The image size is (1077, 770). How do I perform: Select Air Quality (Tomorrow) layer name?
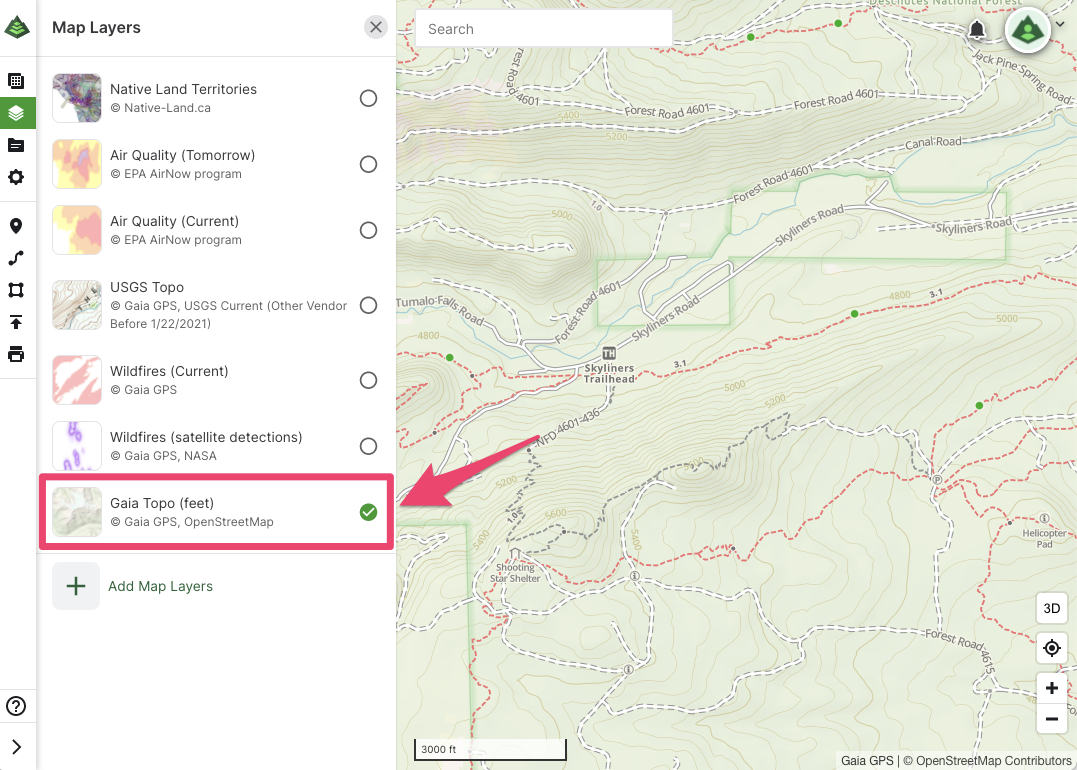point(183,155)
